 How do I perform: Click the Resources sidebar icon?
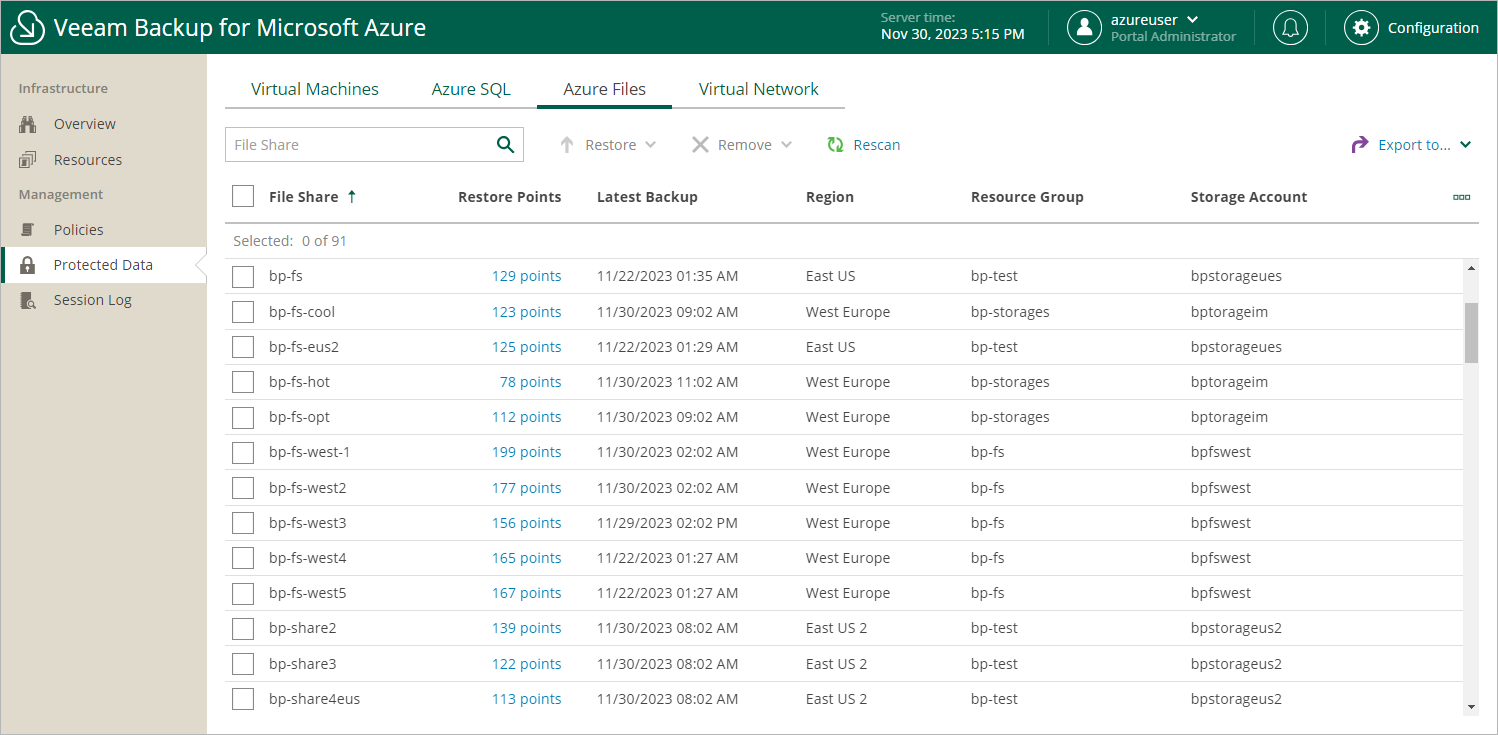[29, 160]
